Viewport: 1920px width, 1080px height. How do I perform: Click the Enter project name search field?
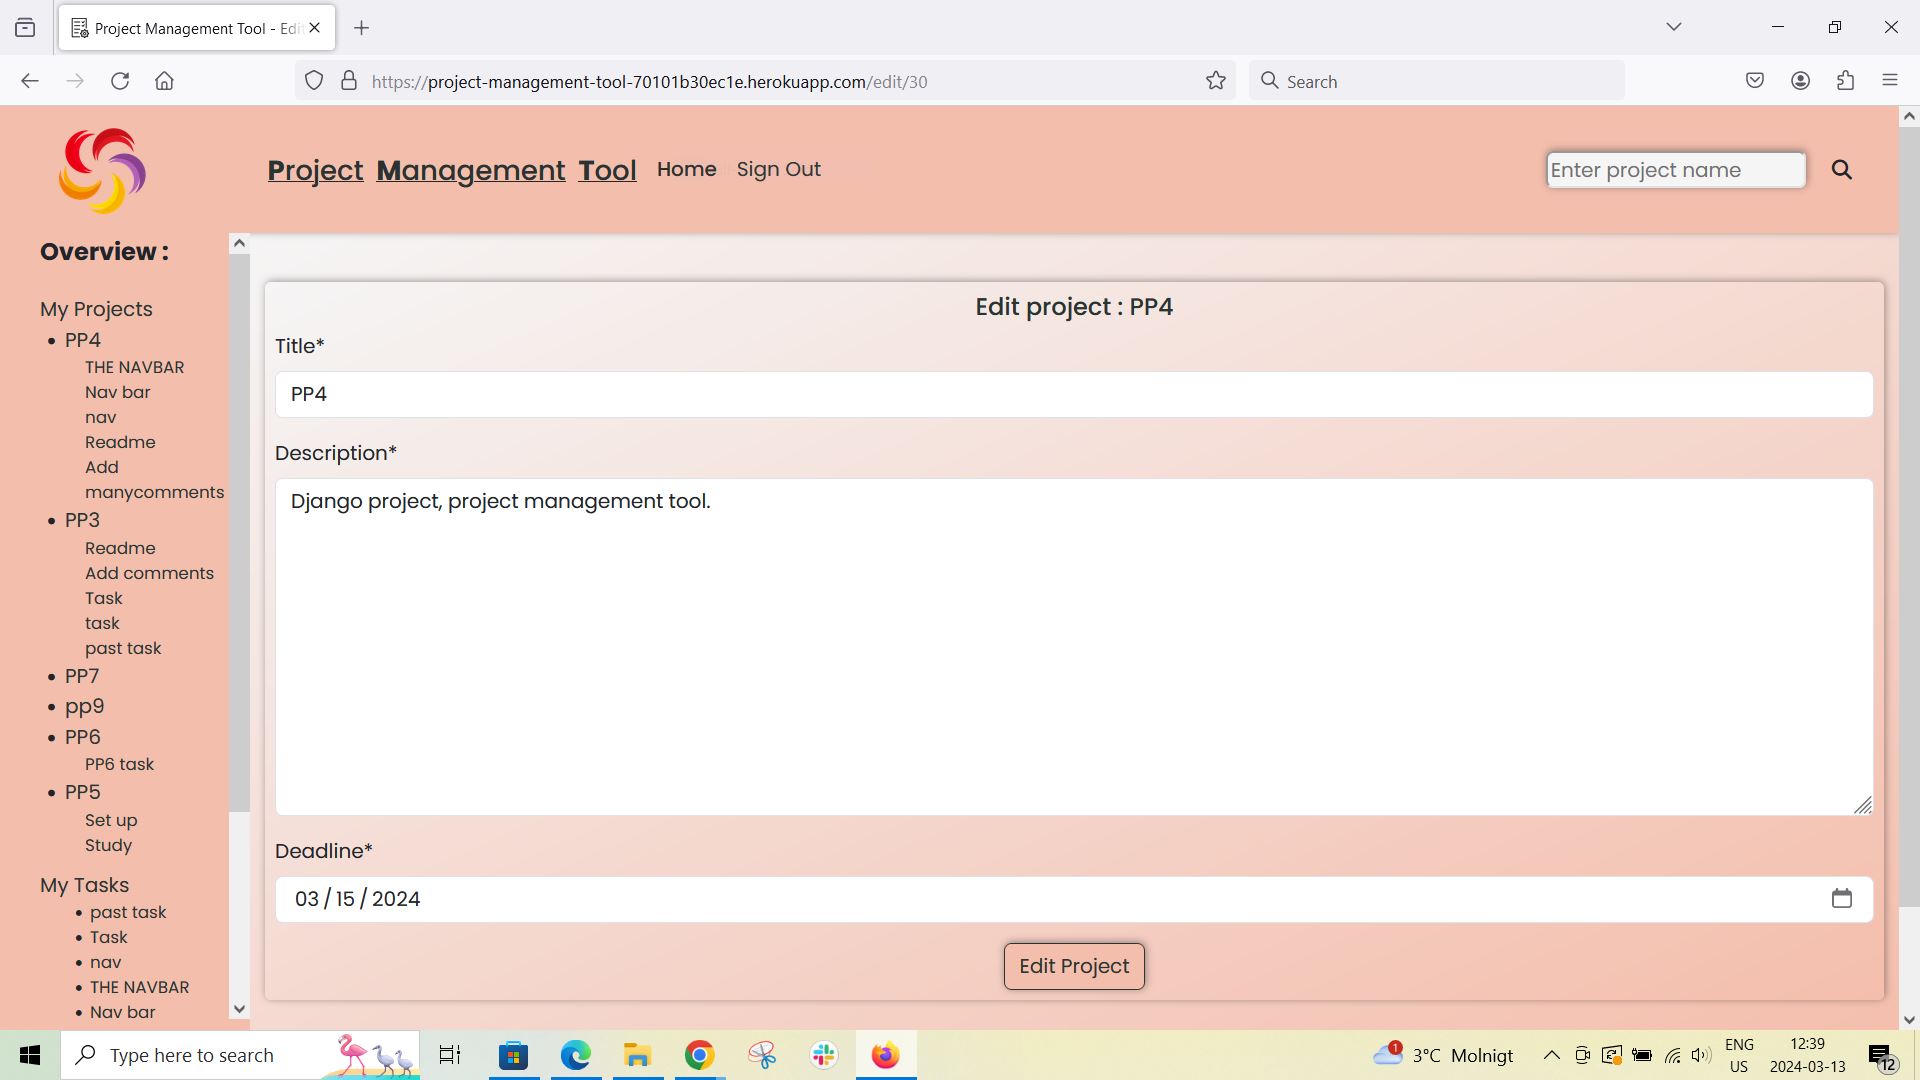tap(1676, 170)
